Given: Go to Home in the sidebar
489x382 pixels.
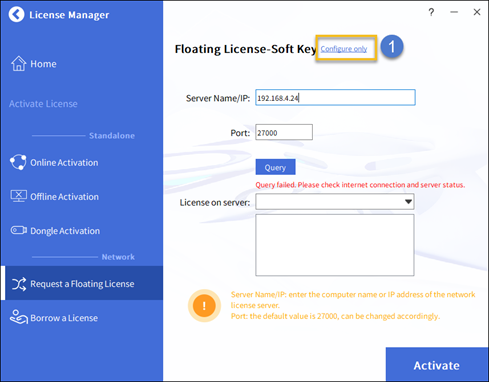Looking at the screenshot, I should [x=43, y=64].
